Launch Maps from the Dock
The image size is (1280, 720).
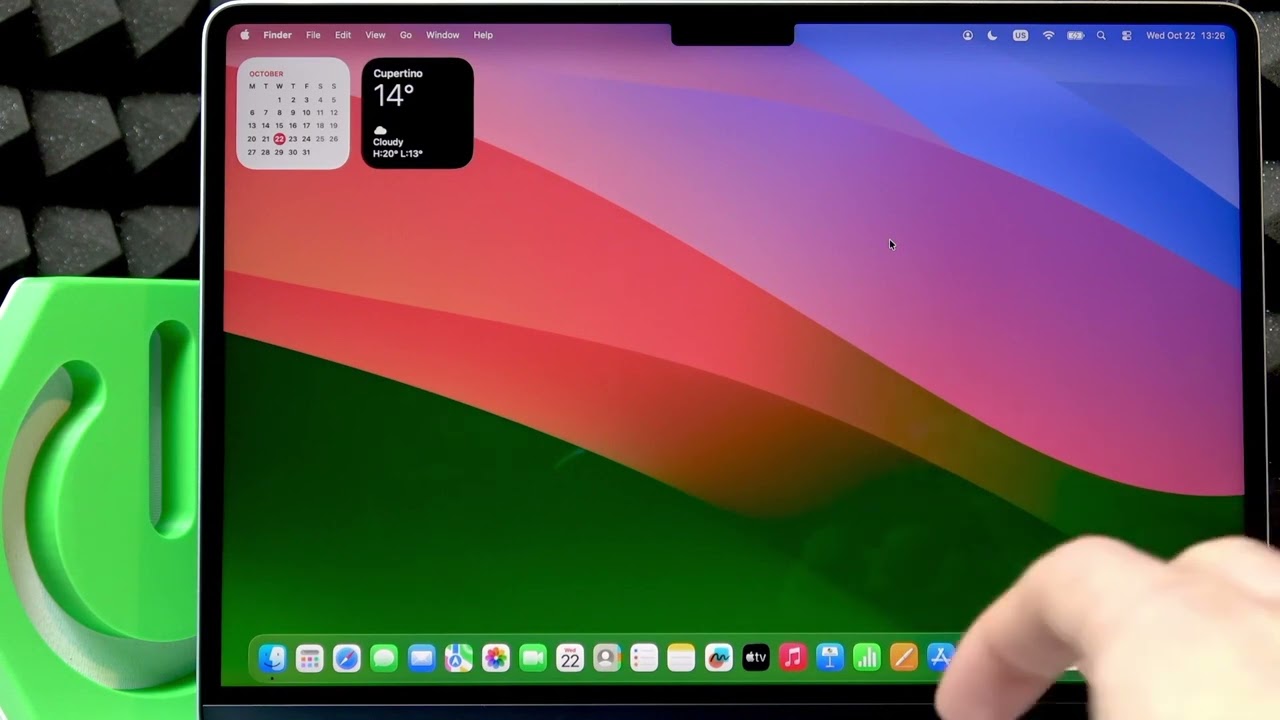[458, 657]
